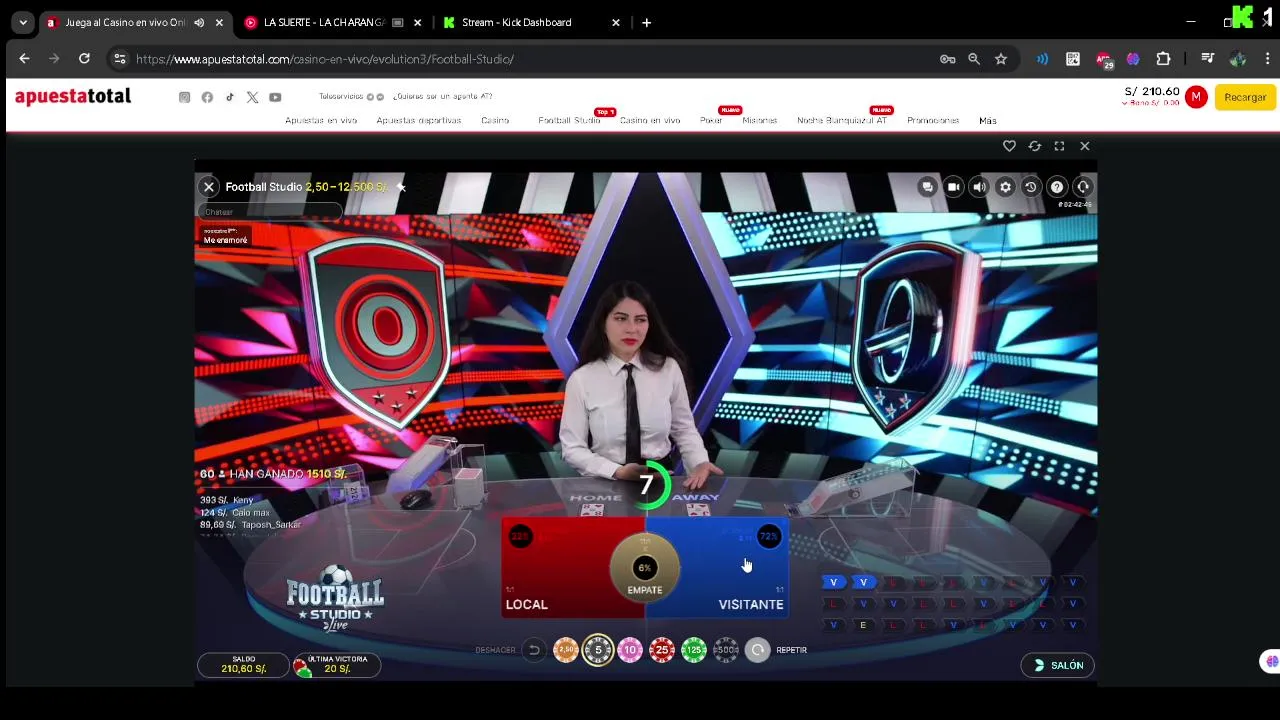Click Teleservicios link

click(341, 96)
